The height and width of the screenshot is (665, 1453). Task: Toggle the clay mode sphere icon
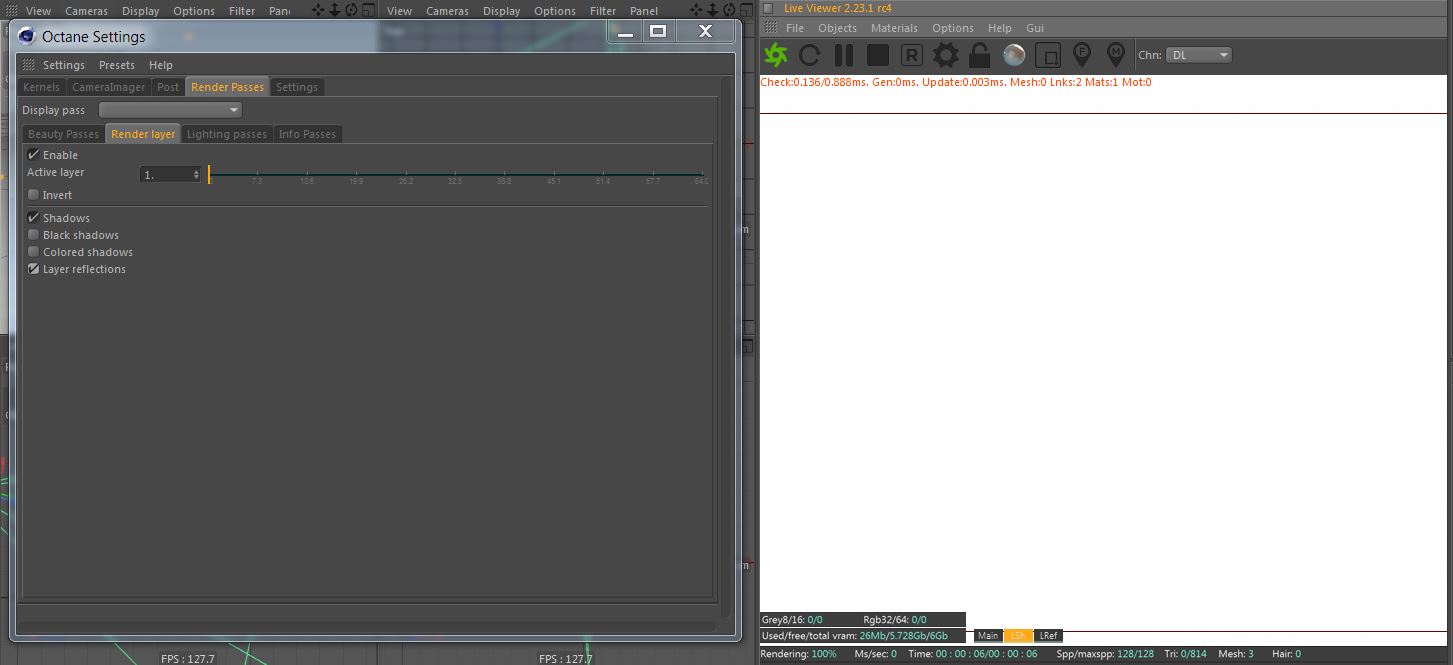(1013, 55)
